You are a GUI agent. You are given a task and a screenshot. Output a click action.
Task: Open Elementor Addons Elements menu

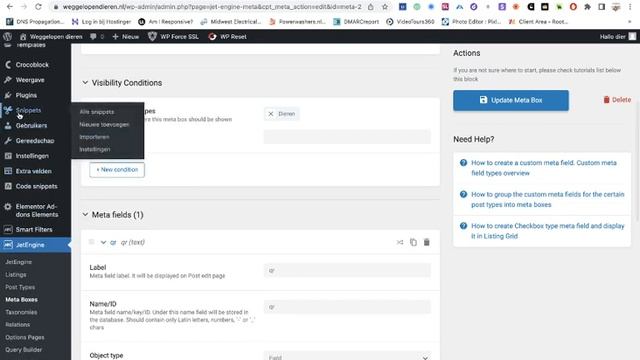point(37,211)
